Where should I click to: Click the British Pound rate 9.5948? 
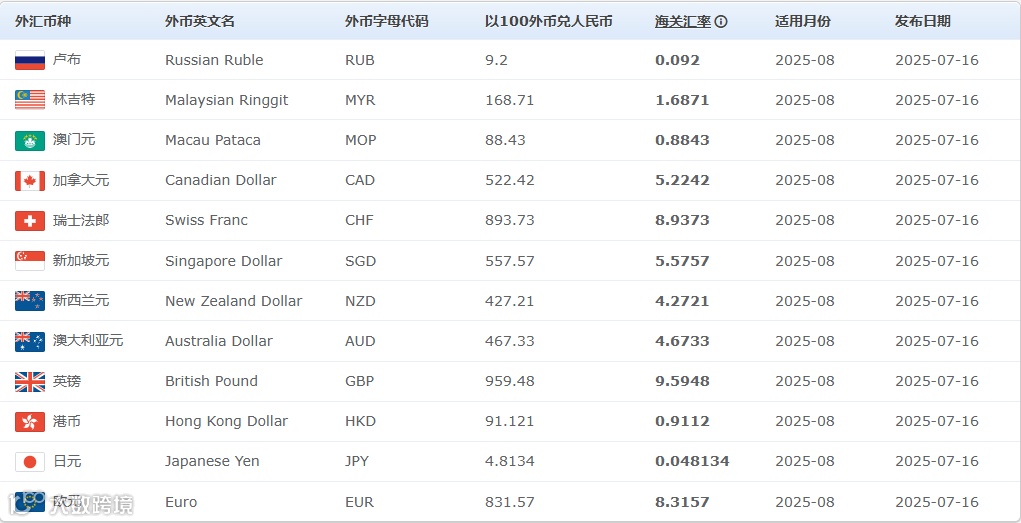(682, 381)
